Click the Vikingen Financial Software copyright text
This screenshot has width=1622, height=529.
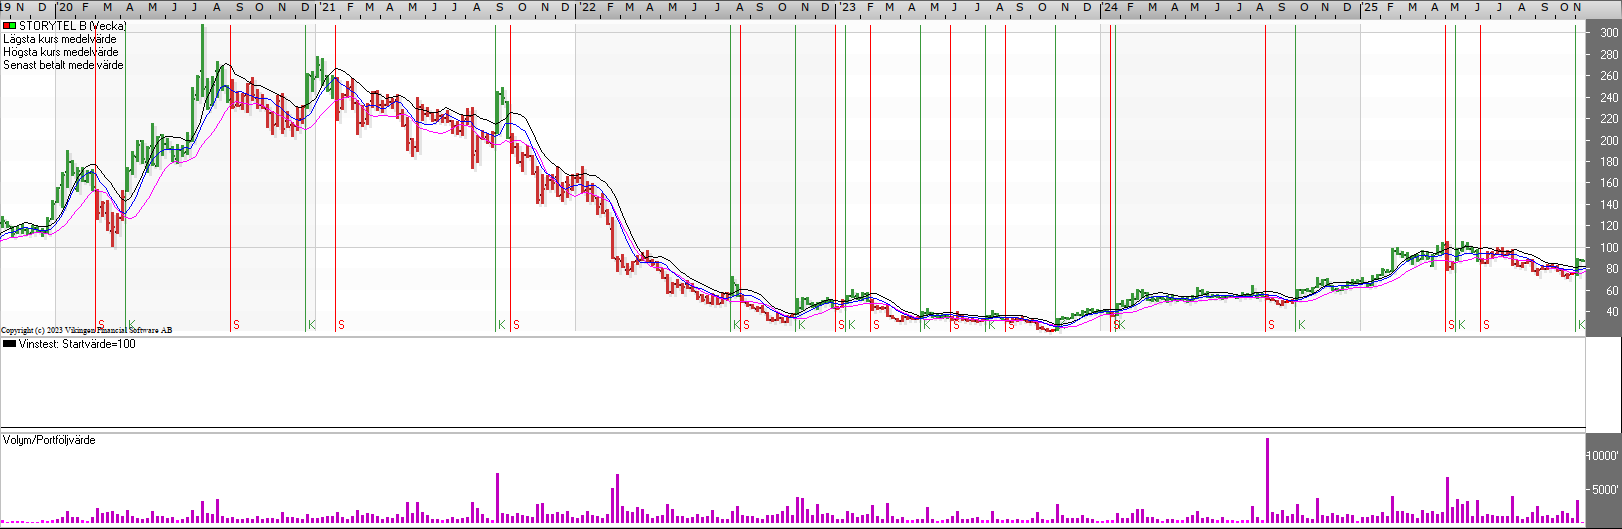86,330
